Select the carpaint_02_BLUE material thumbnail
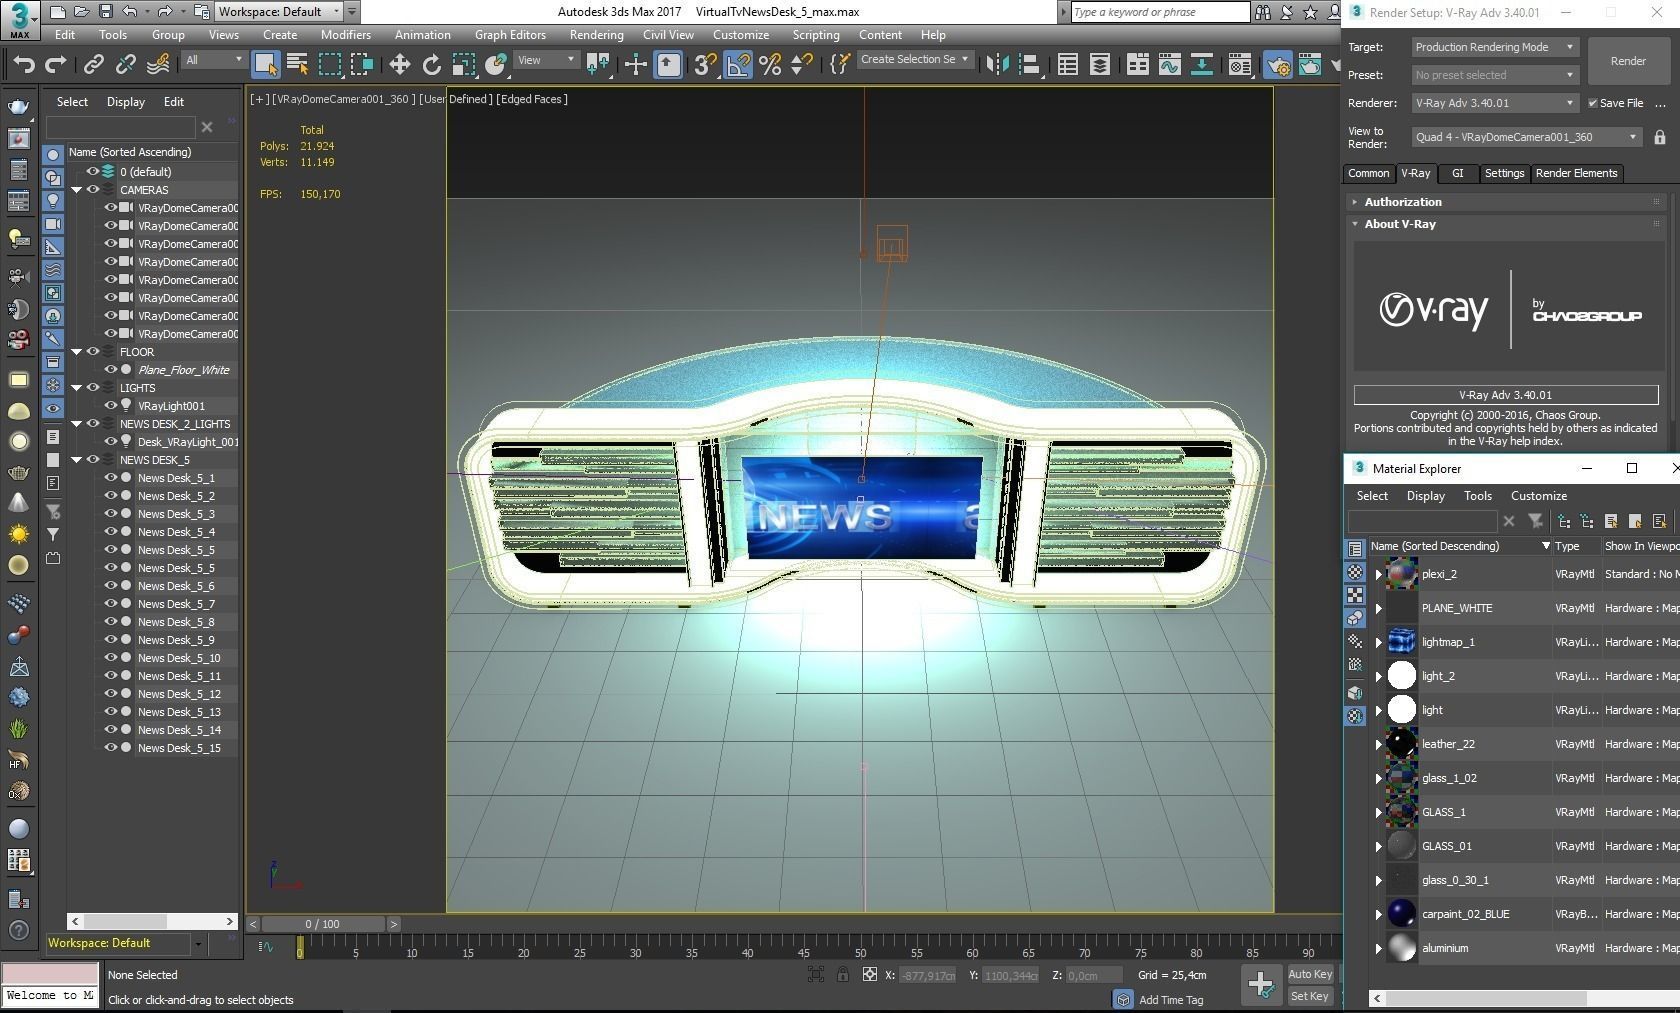Image resolution: width=1680 pixels, height=1013 pixels. point(1402,914)
